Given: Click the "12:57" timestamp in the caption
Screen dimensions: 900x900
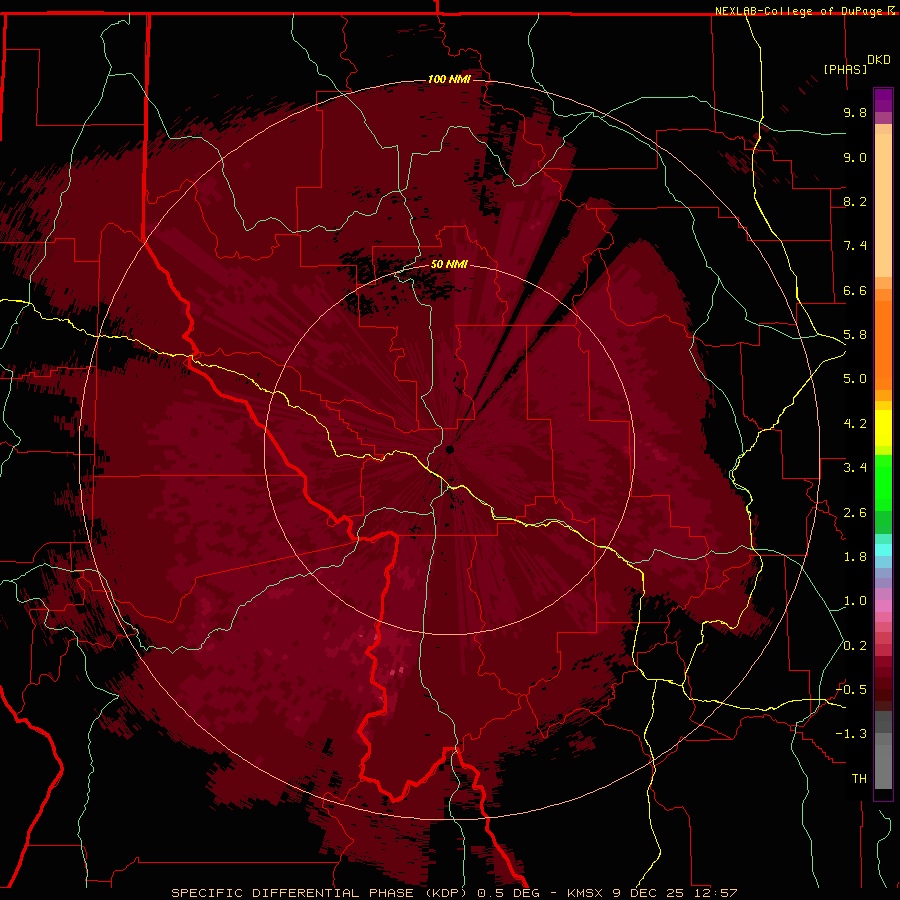Looking at the screenshot, I should (x=717, y=893).
